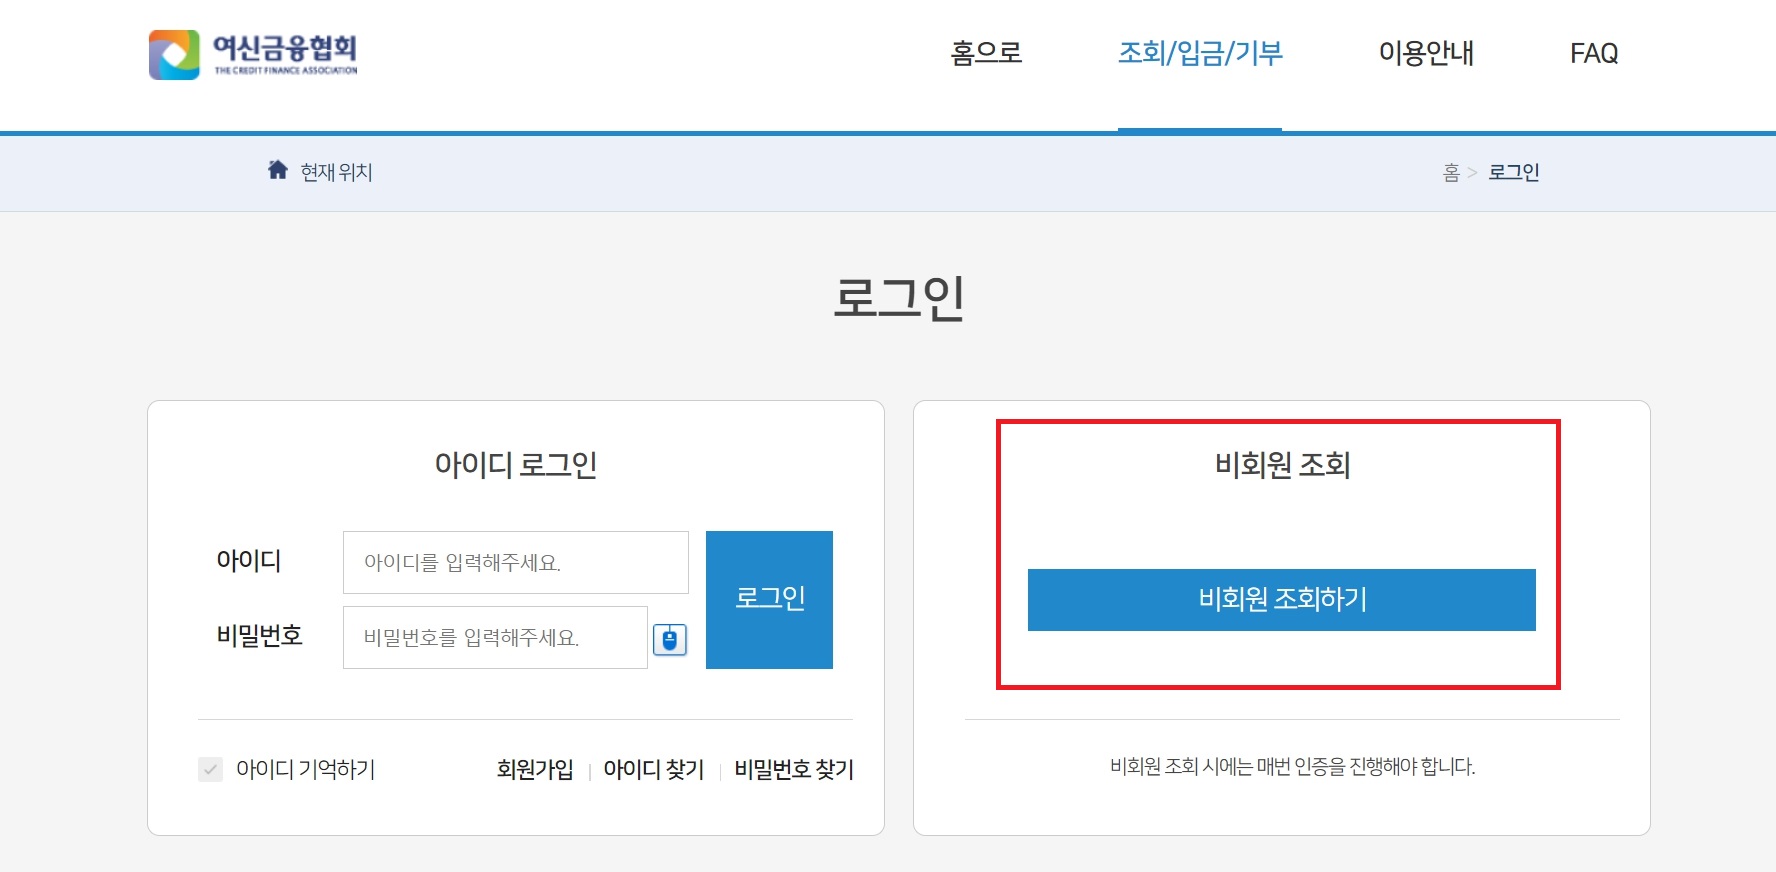Open the FAQ menu
Screen dimensions: 1776x872
[1594, 53]
